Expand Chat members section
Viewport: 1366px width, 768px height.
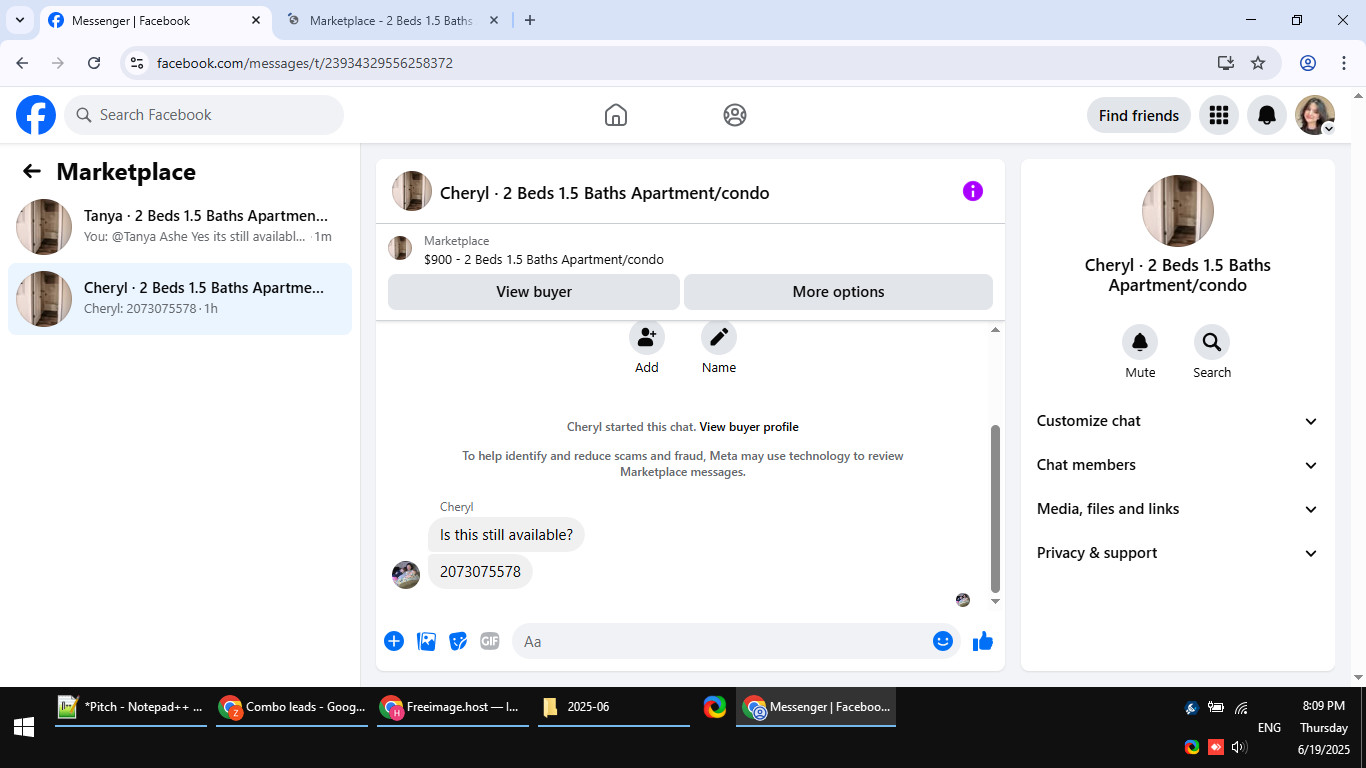click(1178, 465)
